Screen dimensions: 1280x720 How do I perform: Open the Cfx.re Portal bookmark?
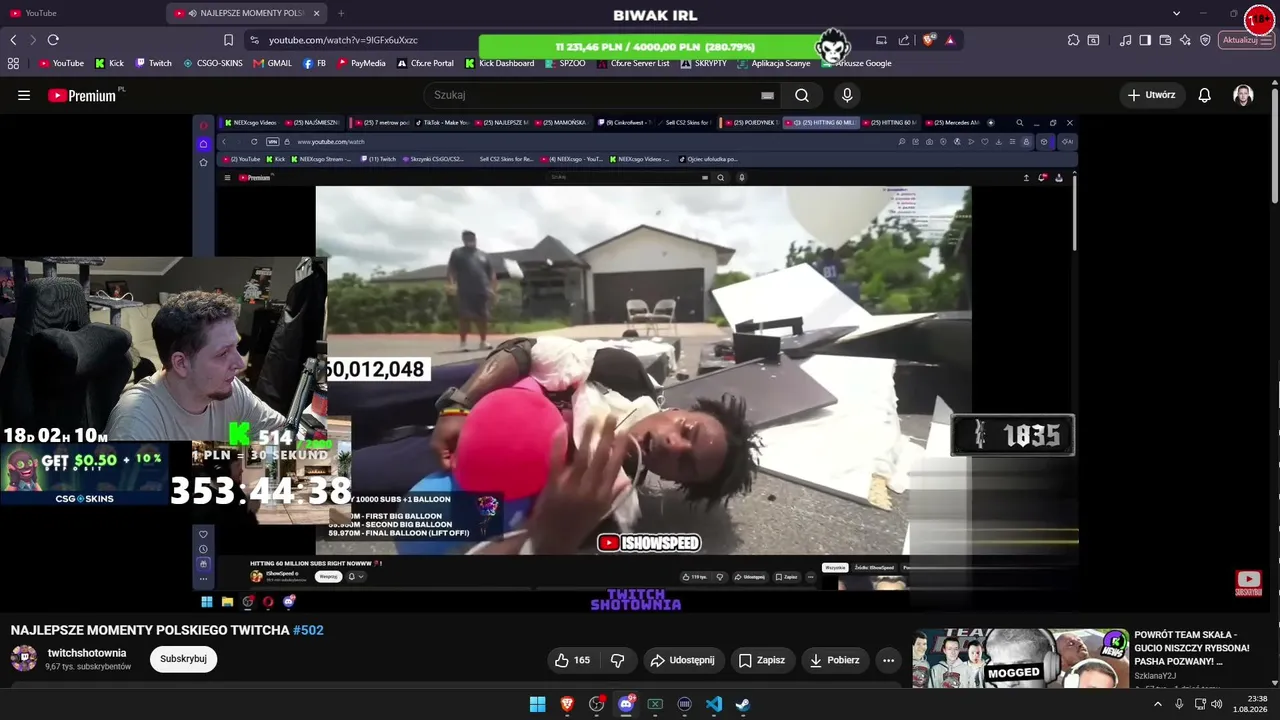point(425,63)
